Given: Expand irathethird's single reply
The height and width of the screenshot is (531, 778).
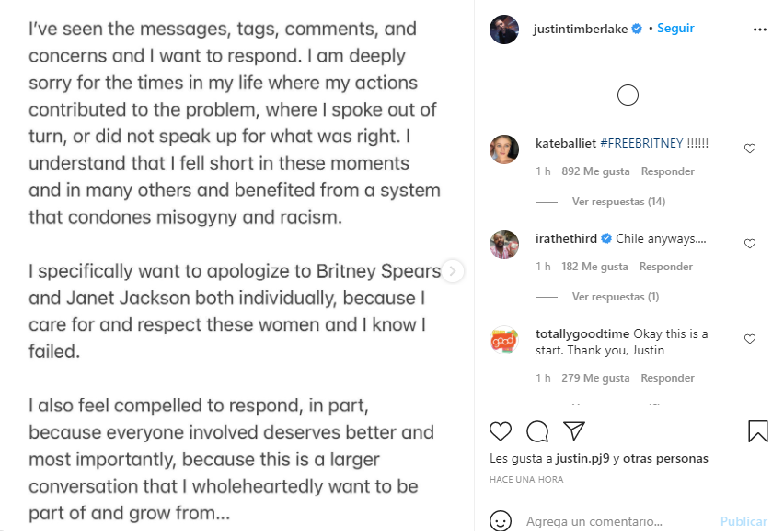Looking at the screenshot, I should coord(615,297).
